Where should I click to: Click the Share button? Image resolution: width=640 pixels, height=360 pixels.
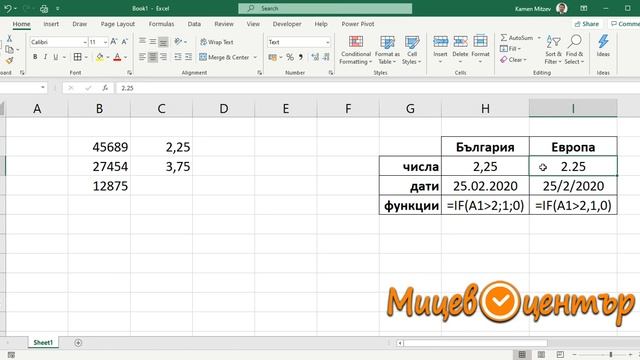point(587,24)
